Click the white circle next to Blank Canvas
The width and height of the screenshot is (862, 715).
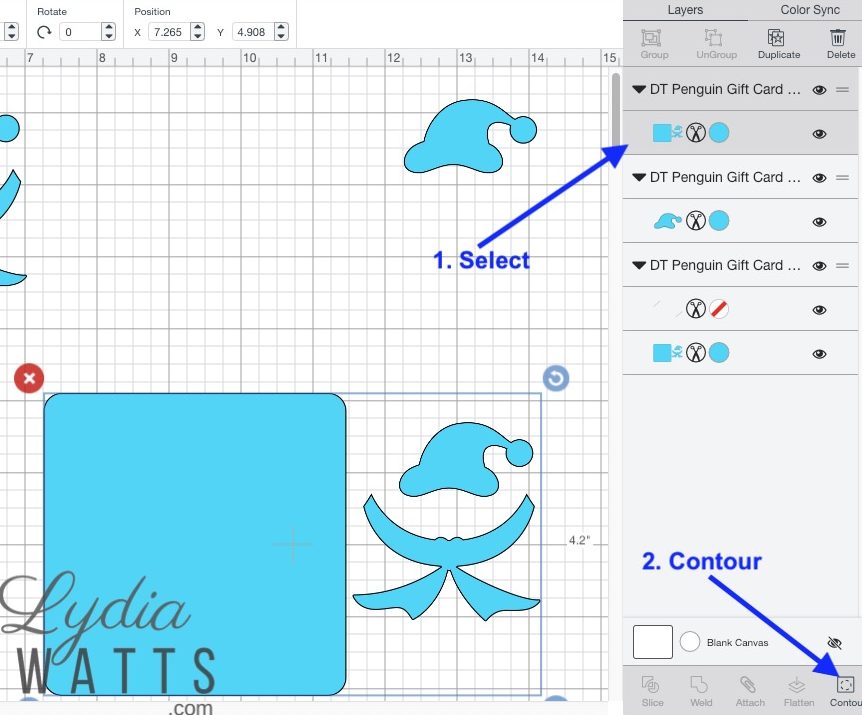pos(690,641)
